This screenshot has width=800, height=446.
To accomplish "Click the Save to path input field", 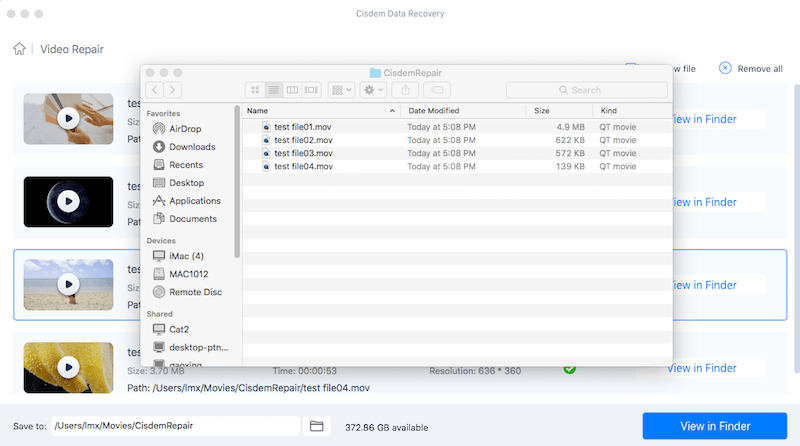I will click(x=175, y=426).
